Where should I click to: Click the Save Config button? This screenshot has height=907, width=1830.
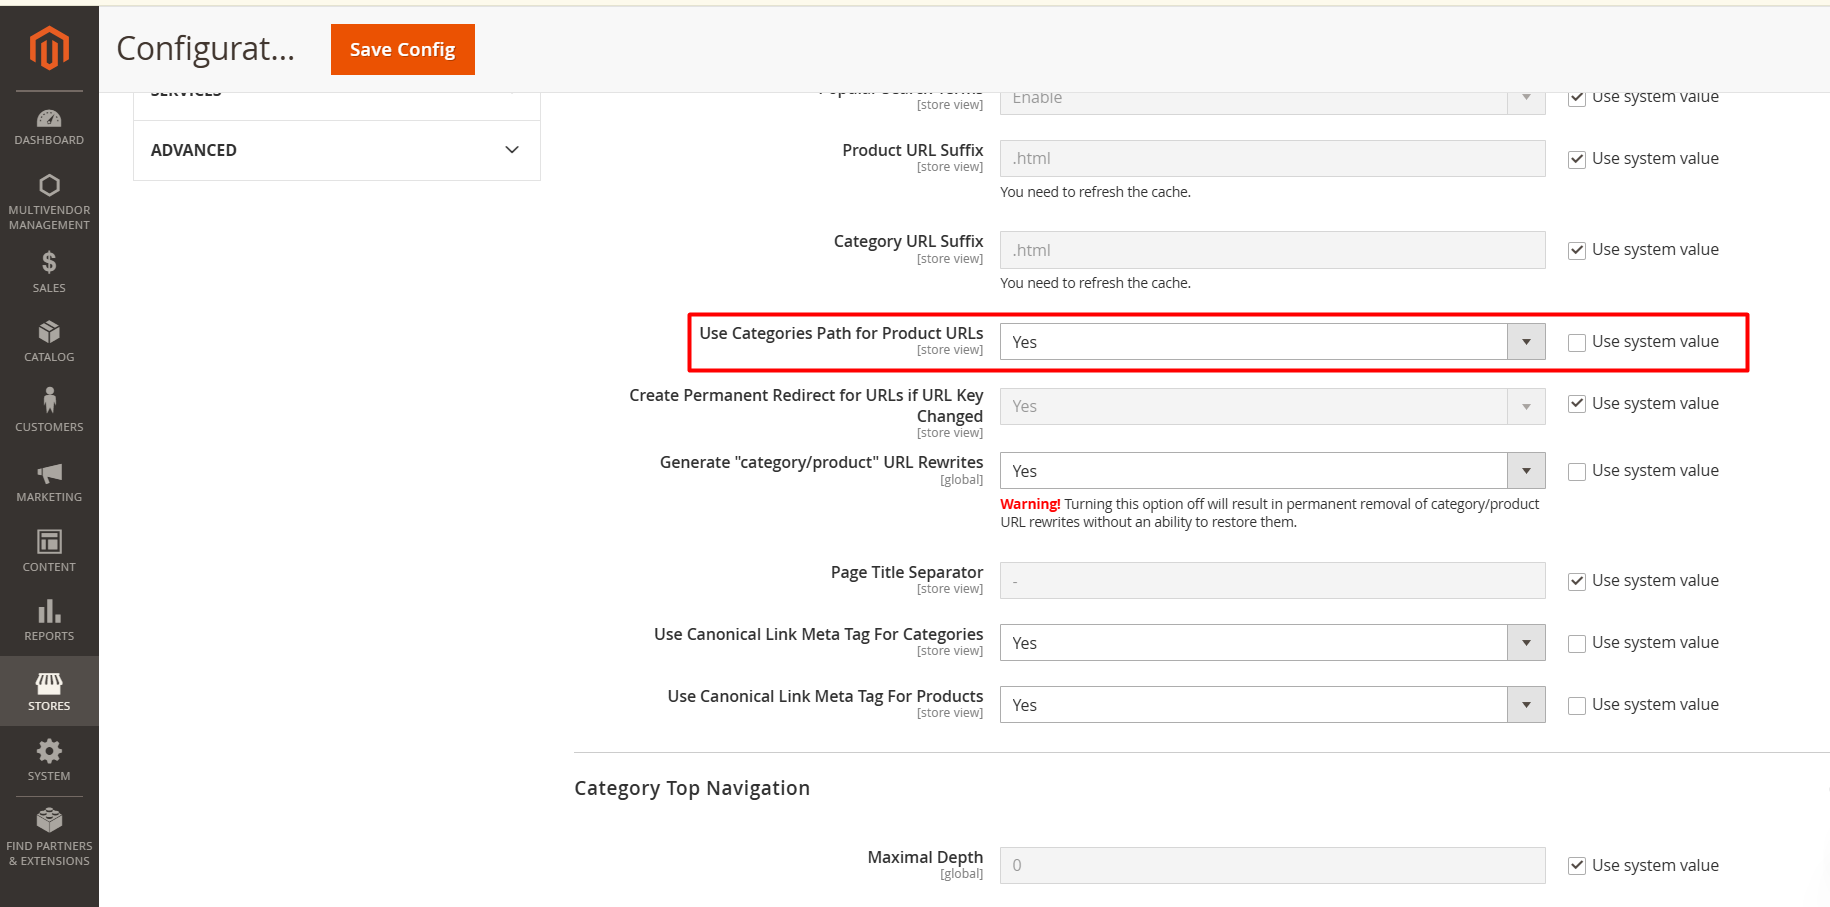click(403, 49)
